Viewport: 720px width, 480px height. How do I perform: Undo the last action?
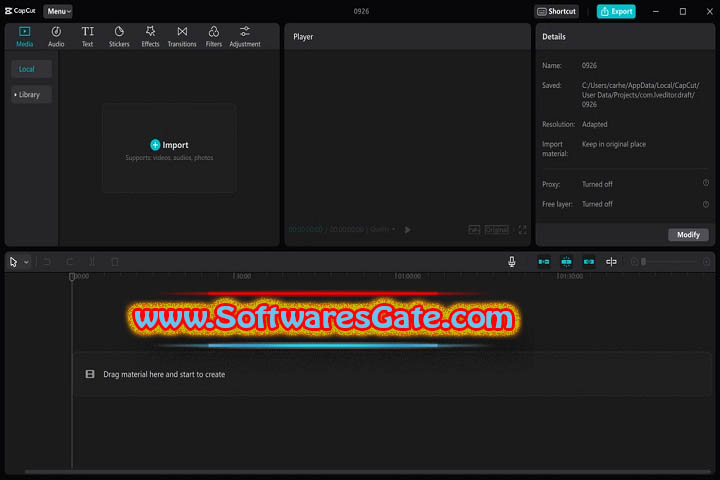[x=47, y=262]
